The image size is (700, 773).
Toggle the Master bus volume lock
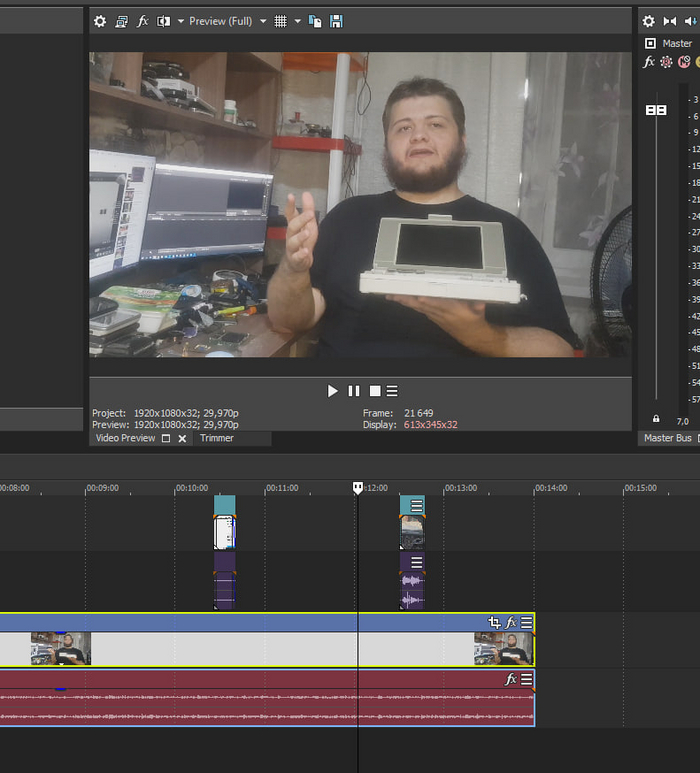point(656,420)
